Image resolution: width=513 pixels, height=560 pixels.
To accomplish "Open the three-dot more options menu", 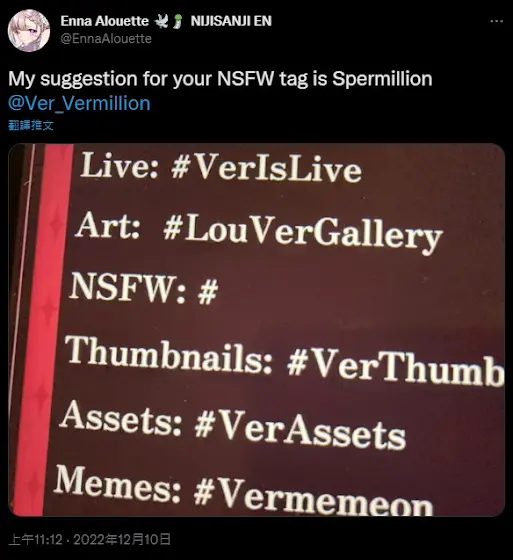I will tap(497, 21).
